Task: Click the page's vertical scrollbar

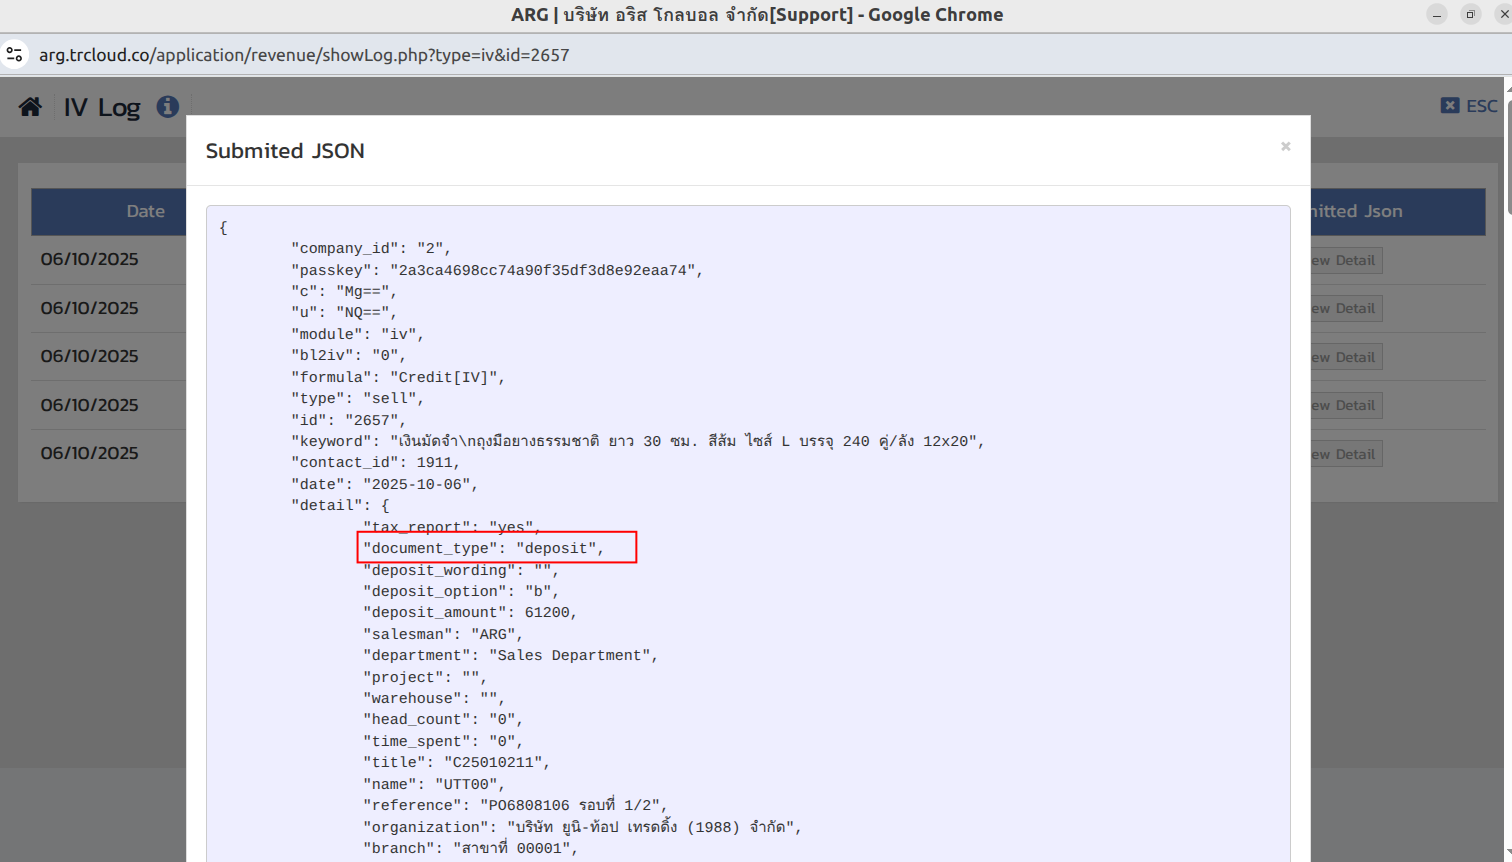Action: (x=1507, y=150)
